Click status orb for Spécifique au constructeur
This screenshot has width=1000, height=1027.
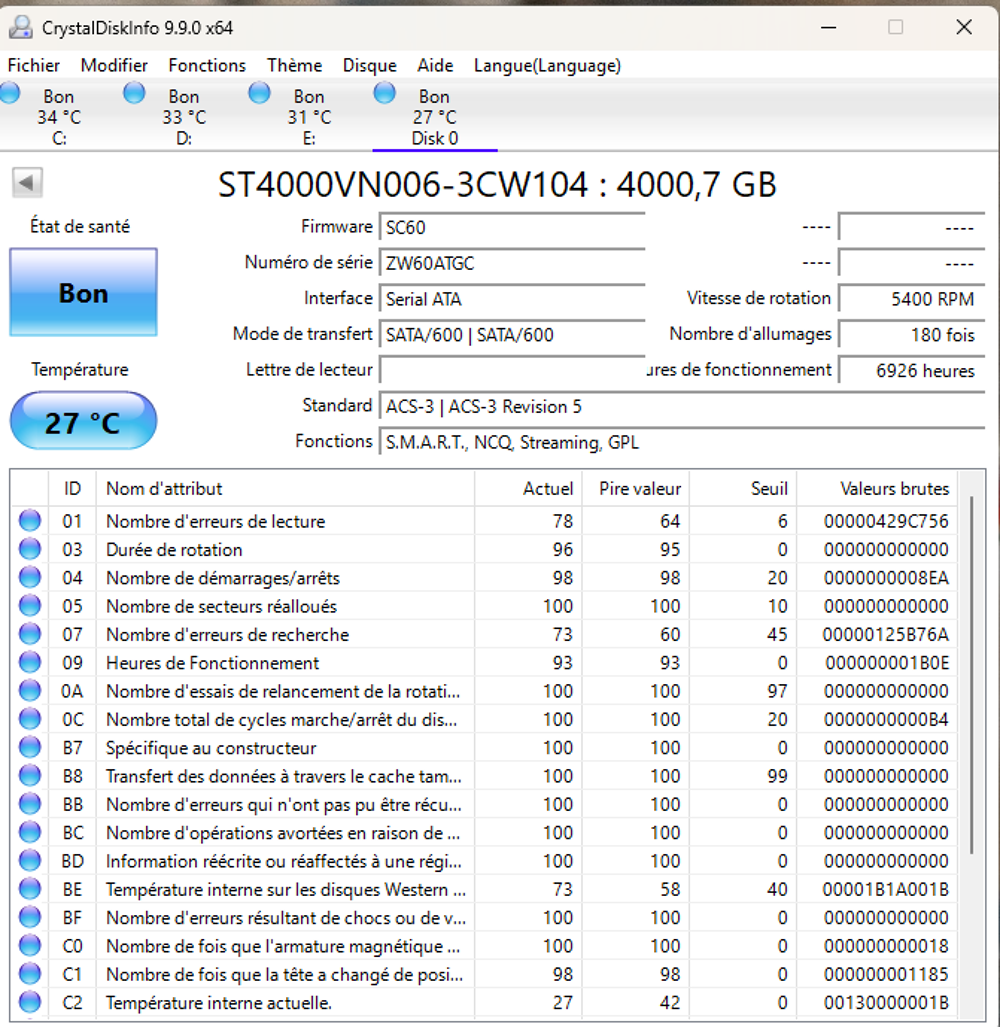(x=29, y=747)
